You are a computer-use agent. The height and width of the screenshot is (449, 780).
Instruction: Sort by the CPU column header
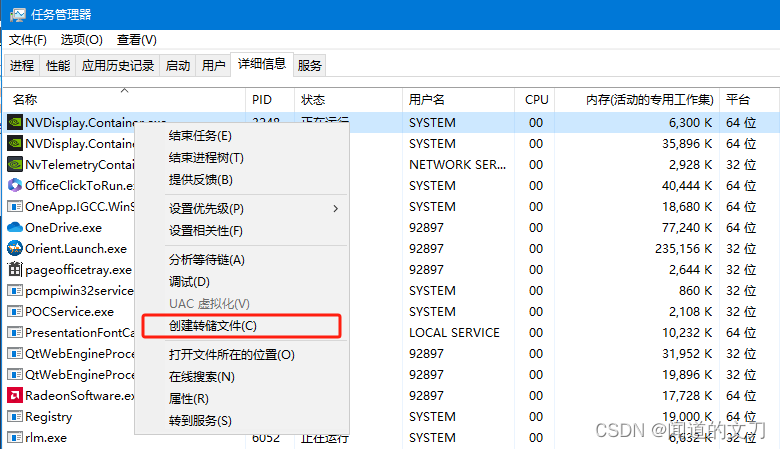(x=535, y=99)
